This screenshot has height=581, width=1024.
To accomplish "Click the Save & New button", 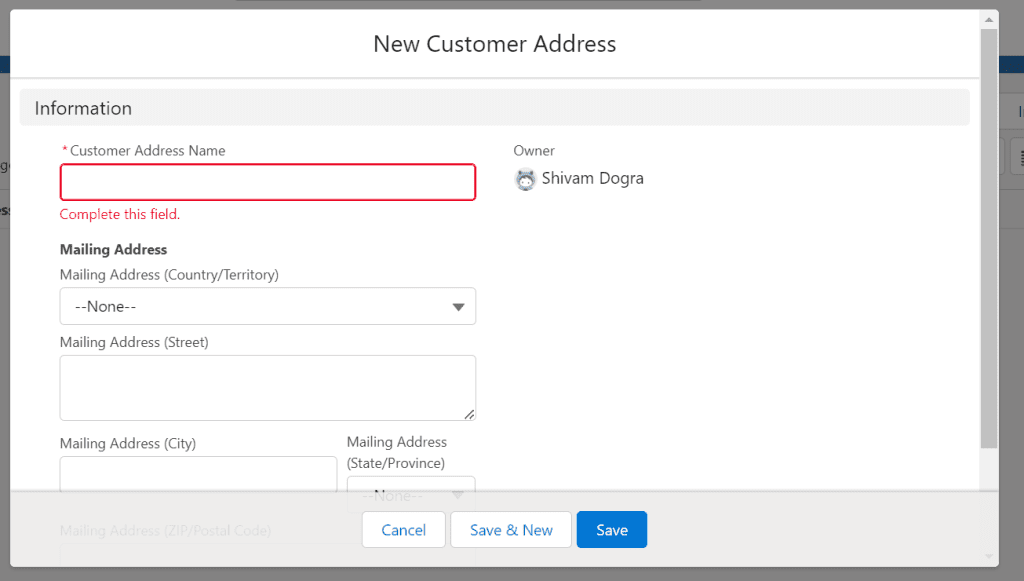I will pos(510,529).
